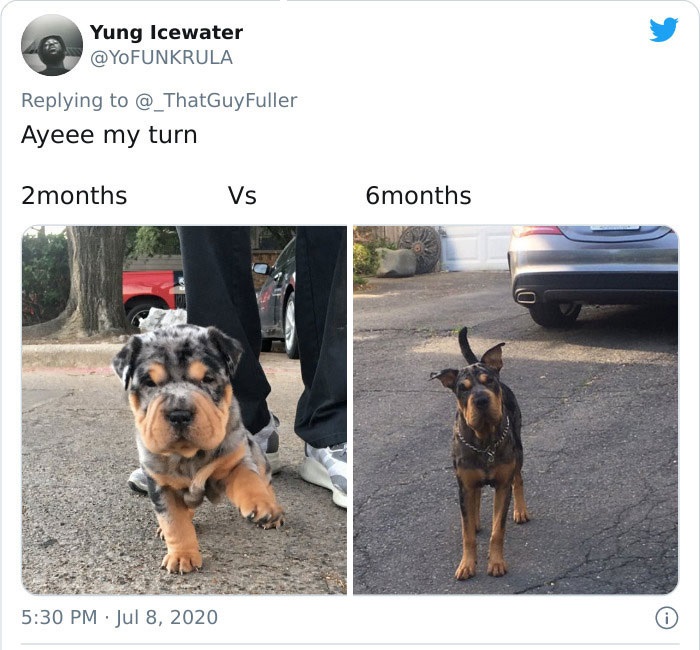Click the silver car in right photo
The height and width of the screenshot is (650, 700).
593,273
